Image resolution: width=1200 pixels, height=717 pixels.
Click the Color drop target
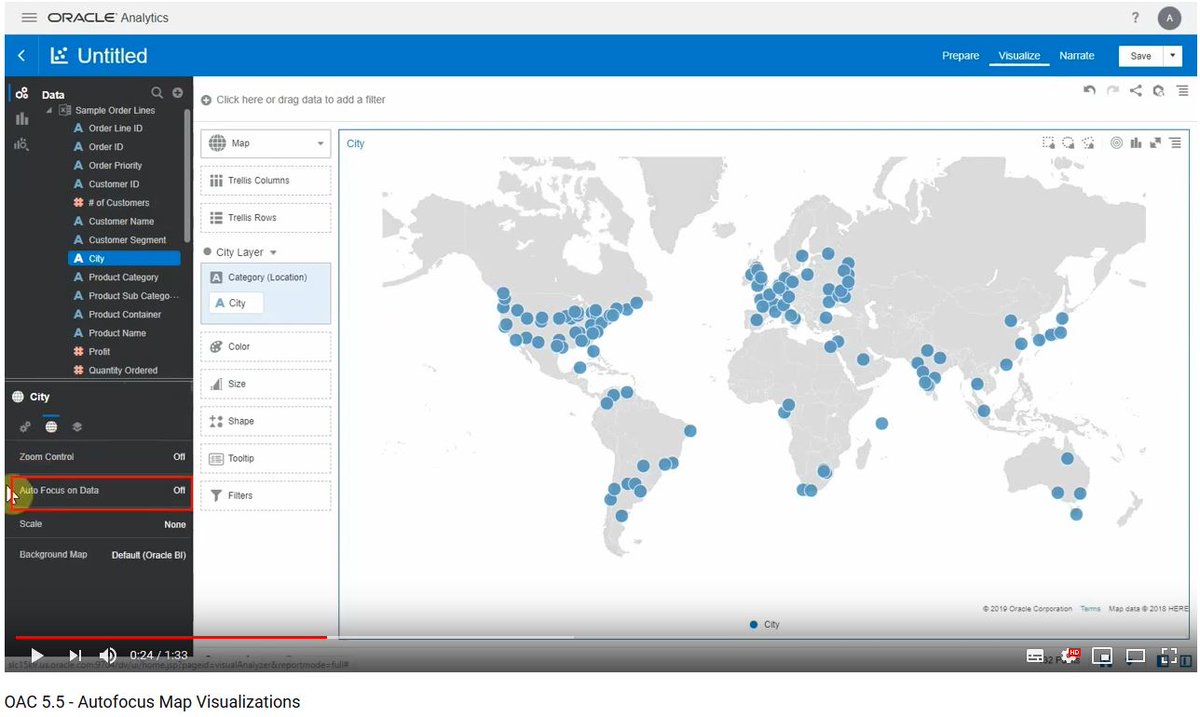point(265,347)
